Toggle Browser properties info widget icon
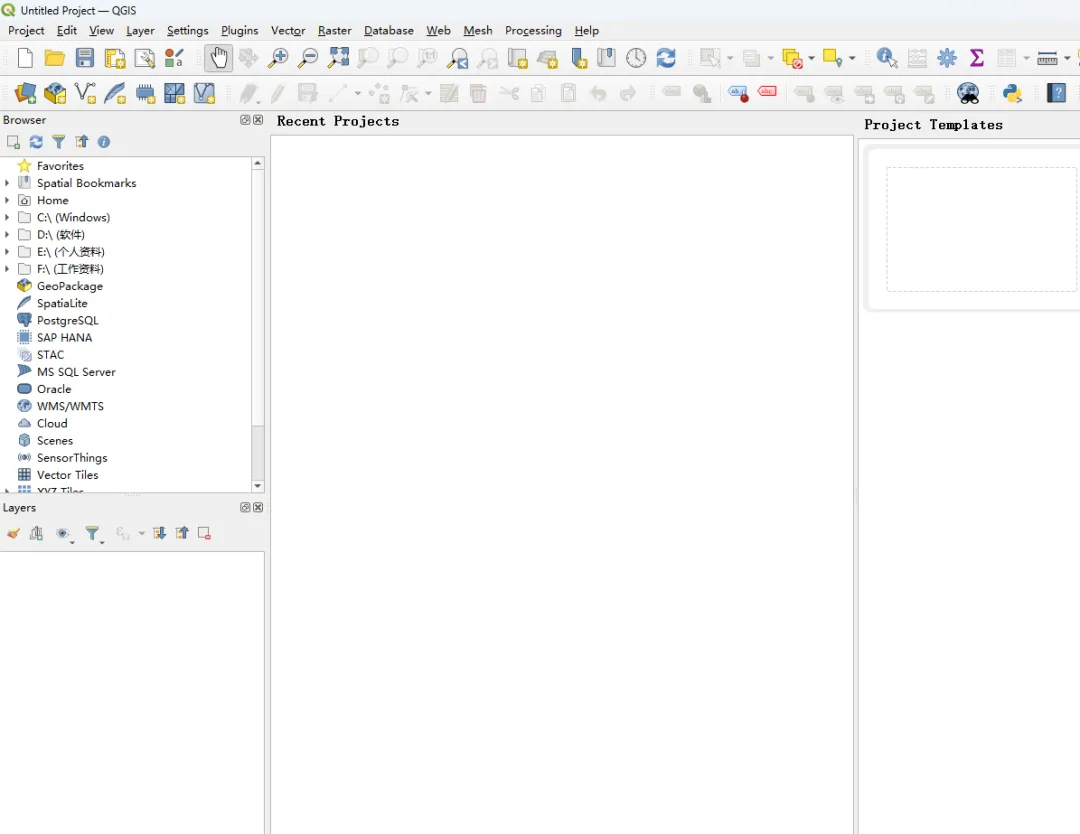This screenshot has height=834, width=1080. click(x=104, y=142)
